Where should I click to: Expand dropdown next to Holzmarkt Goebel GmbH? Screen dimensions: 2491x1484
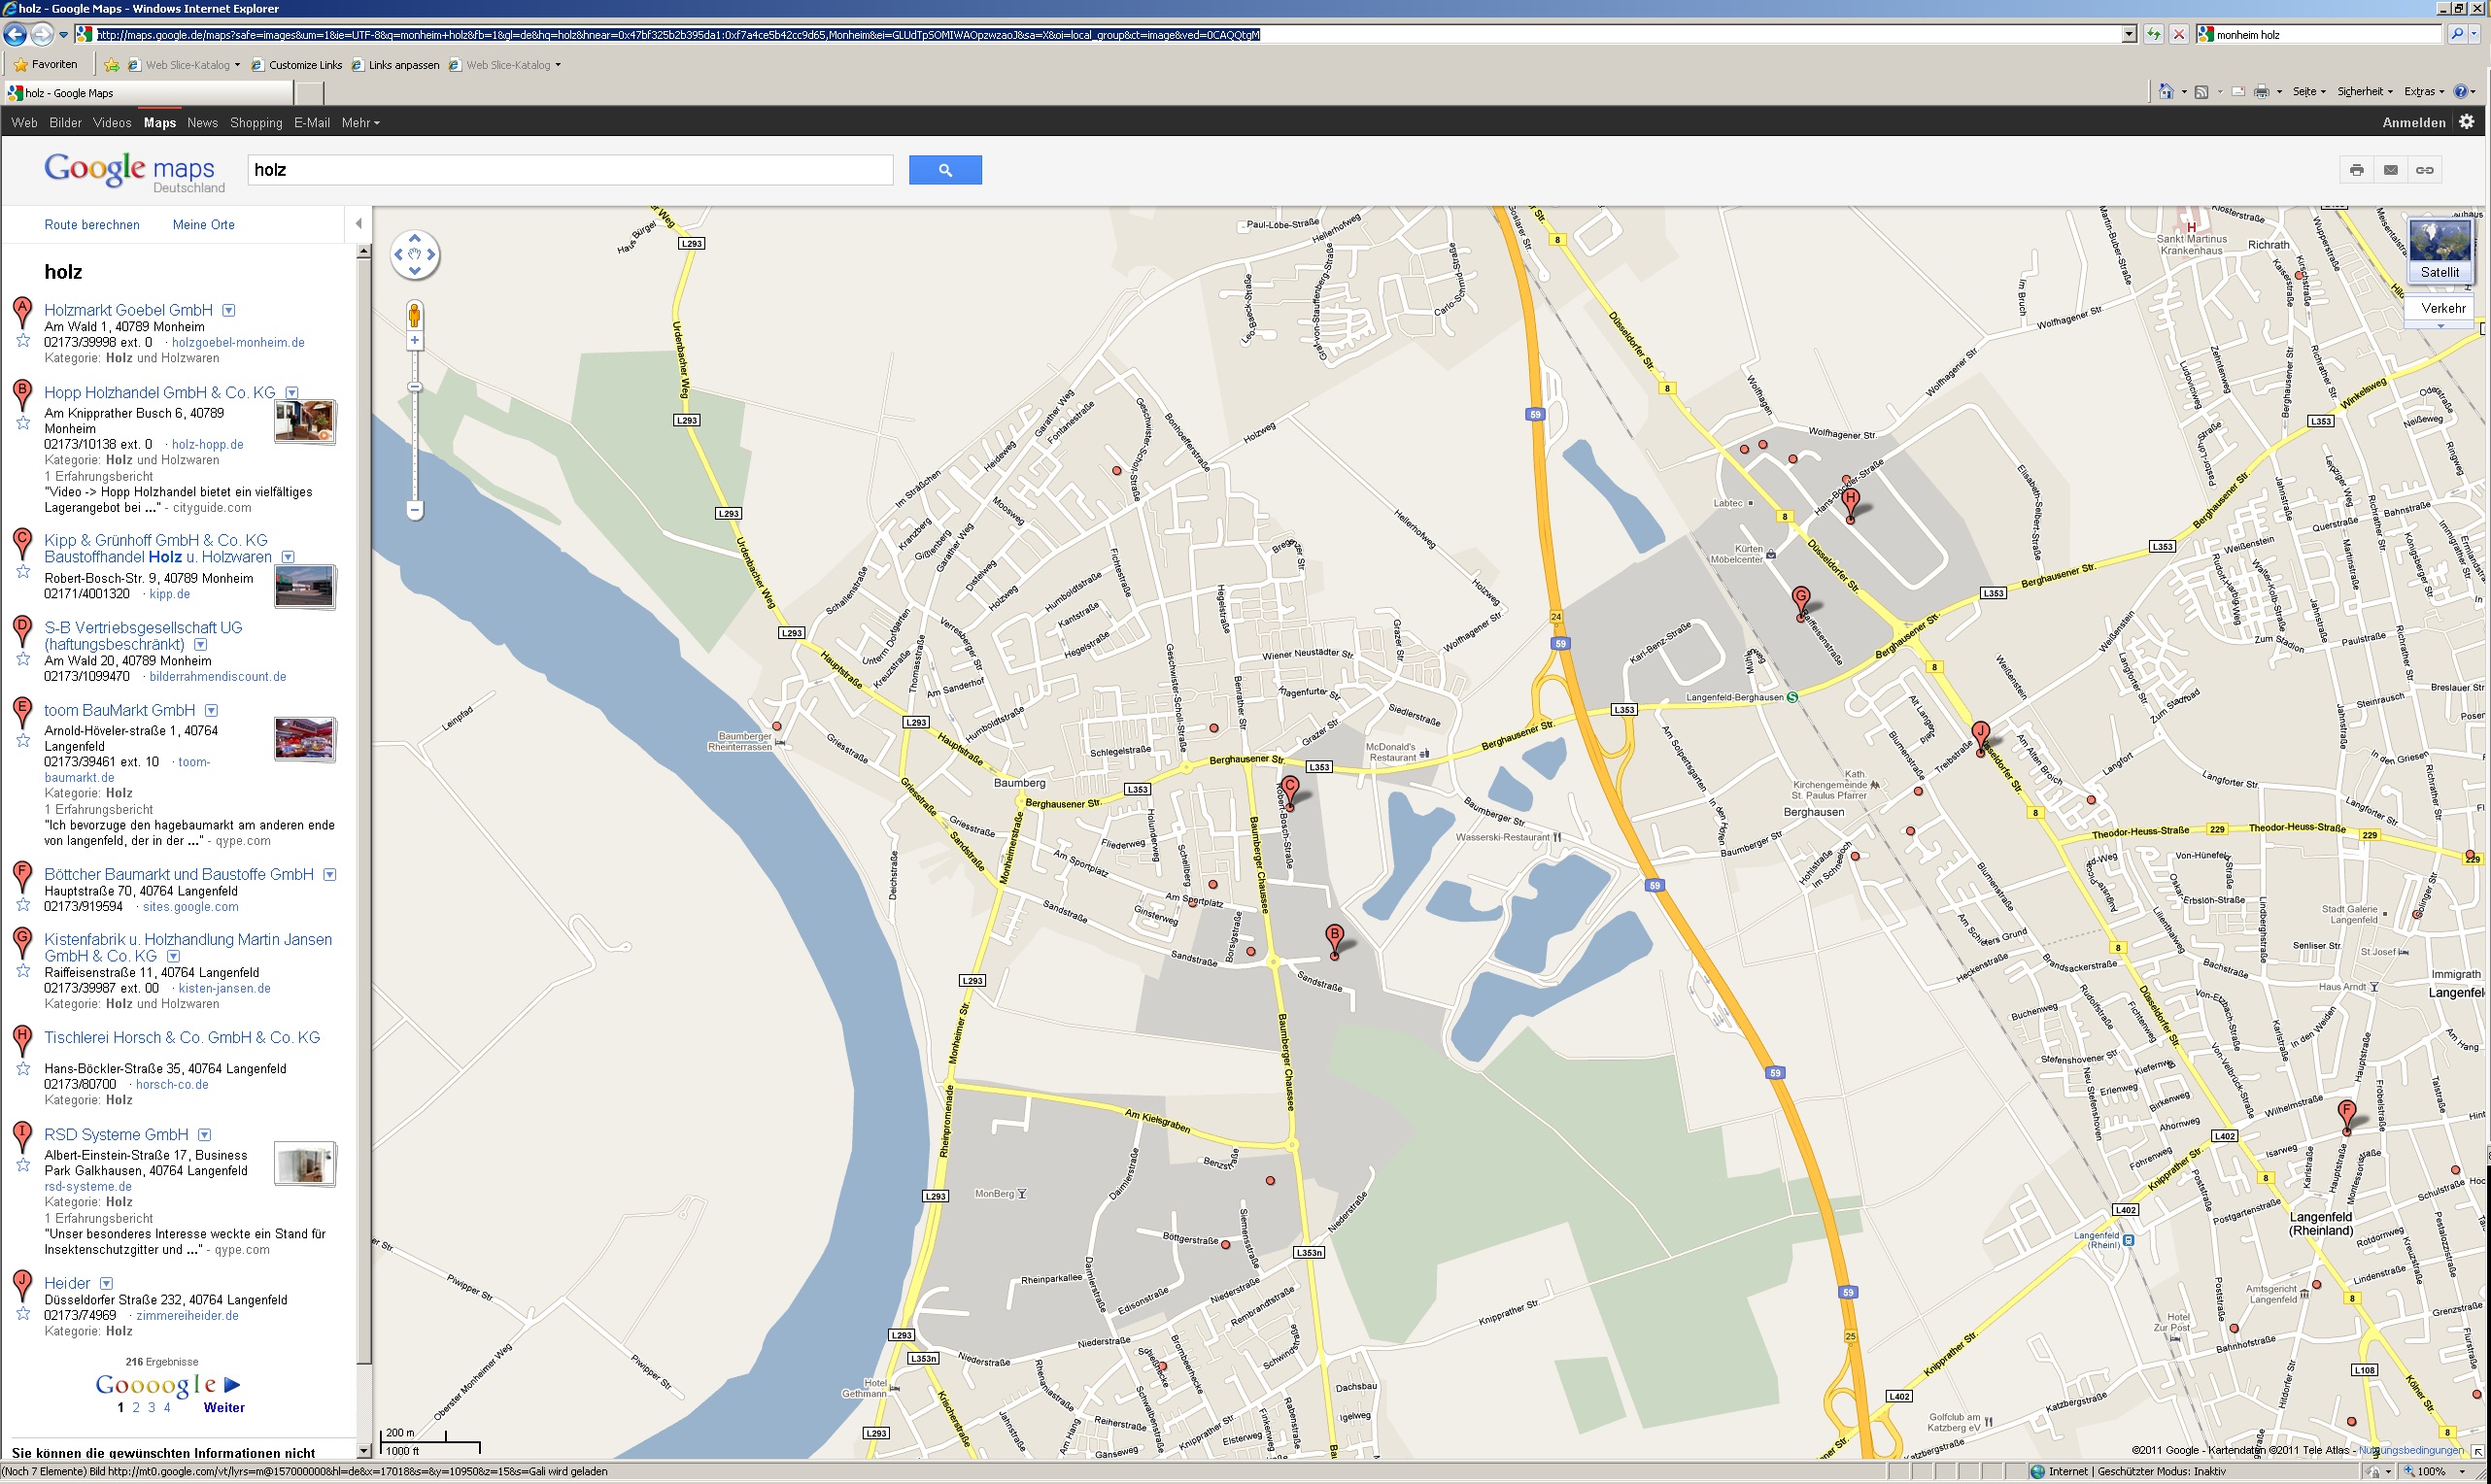tap(229, 311)
